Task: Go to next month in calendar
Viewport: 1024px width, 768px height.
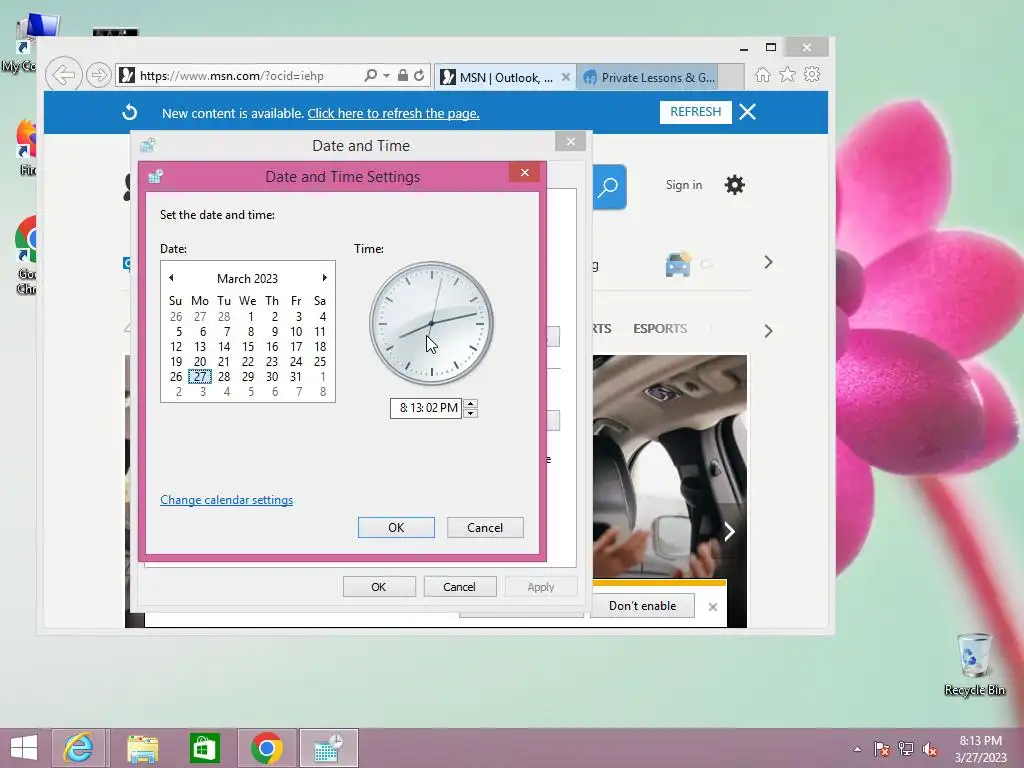Action: (x=325, y=278)
